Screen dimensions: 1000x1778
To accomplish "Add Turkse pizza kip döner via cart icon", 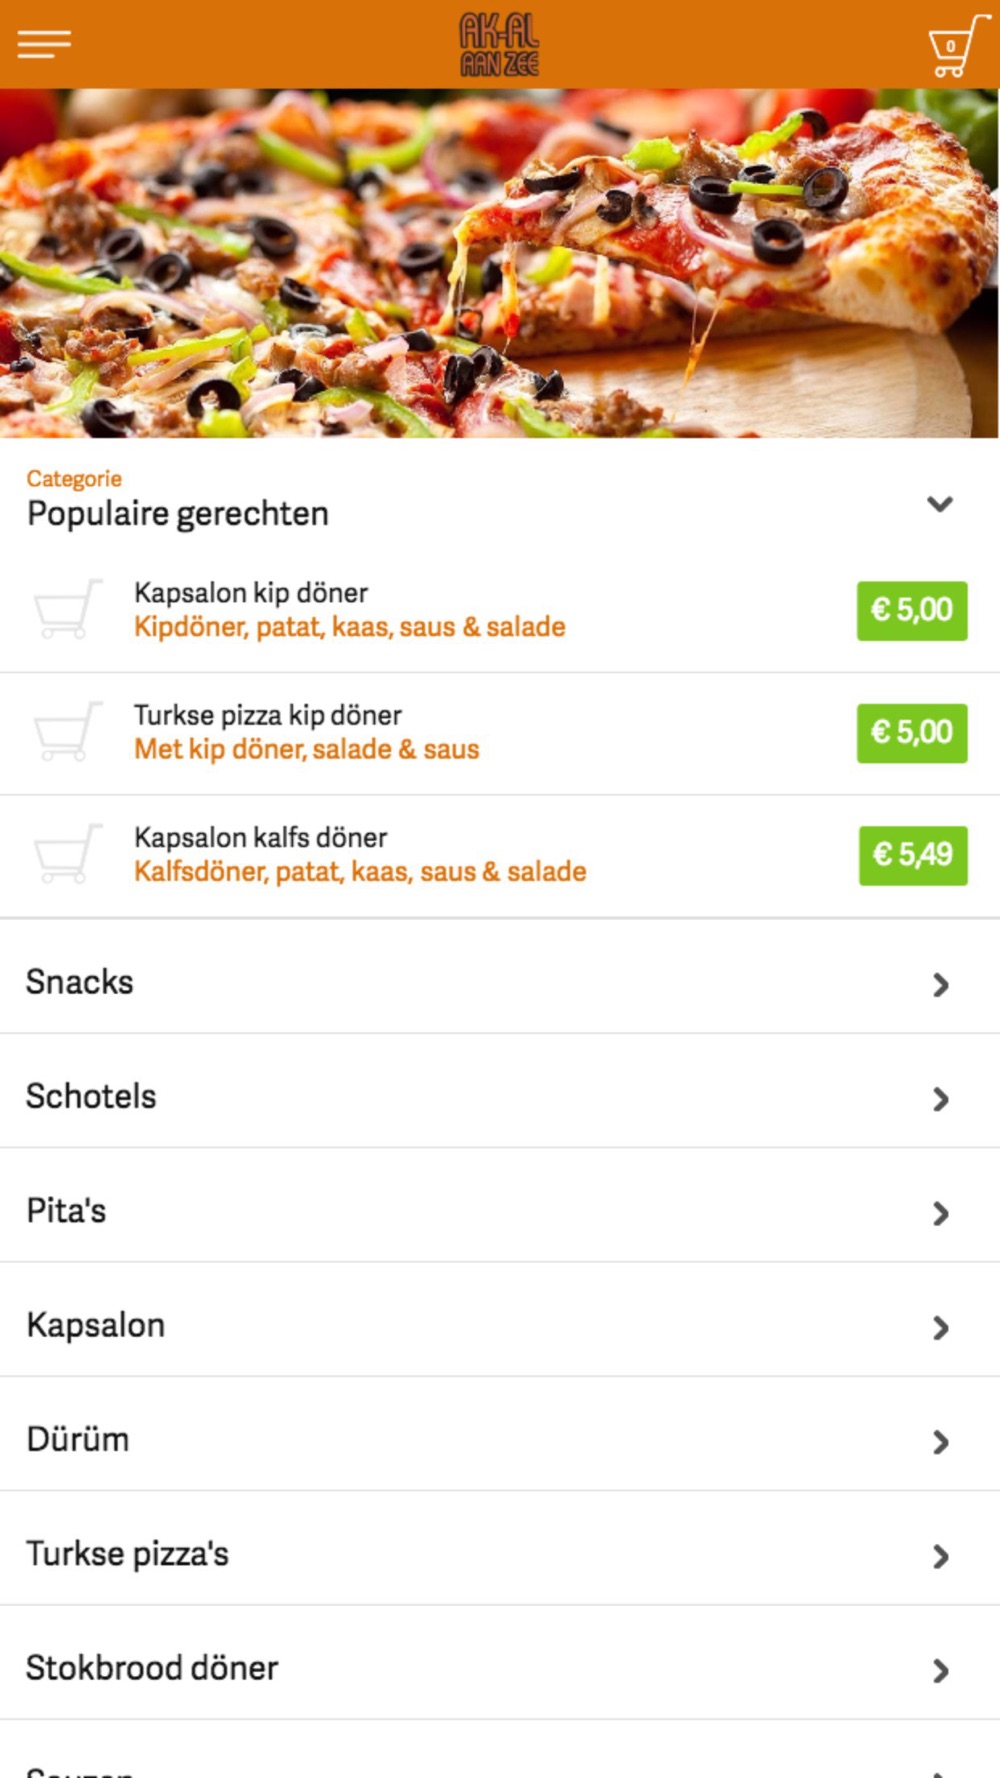I will point(68,731).
